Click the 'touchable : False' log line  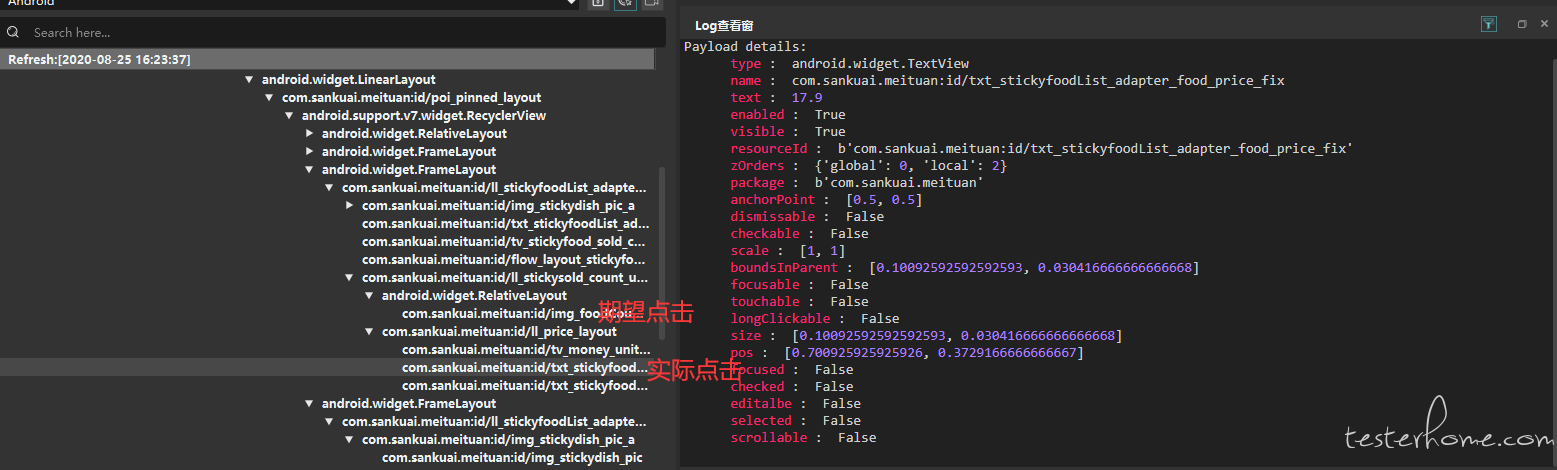pos(799,301)
